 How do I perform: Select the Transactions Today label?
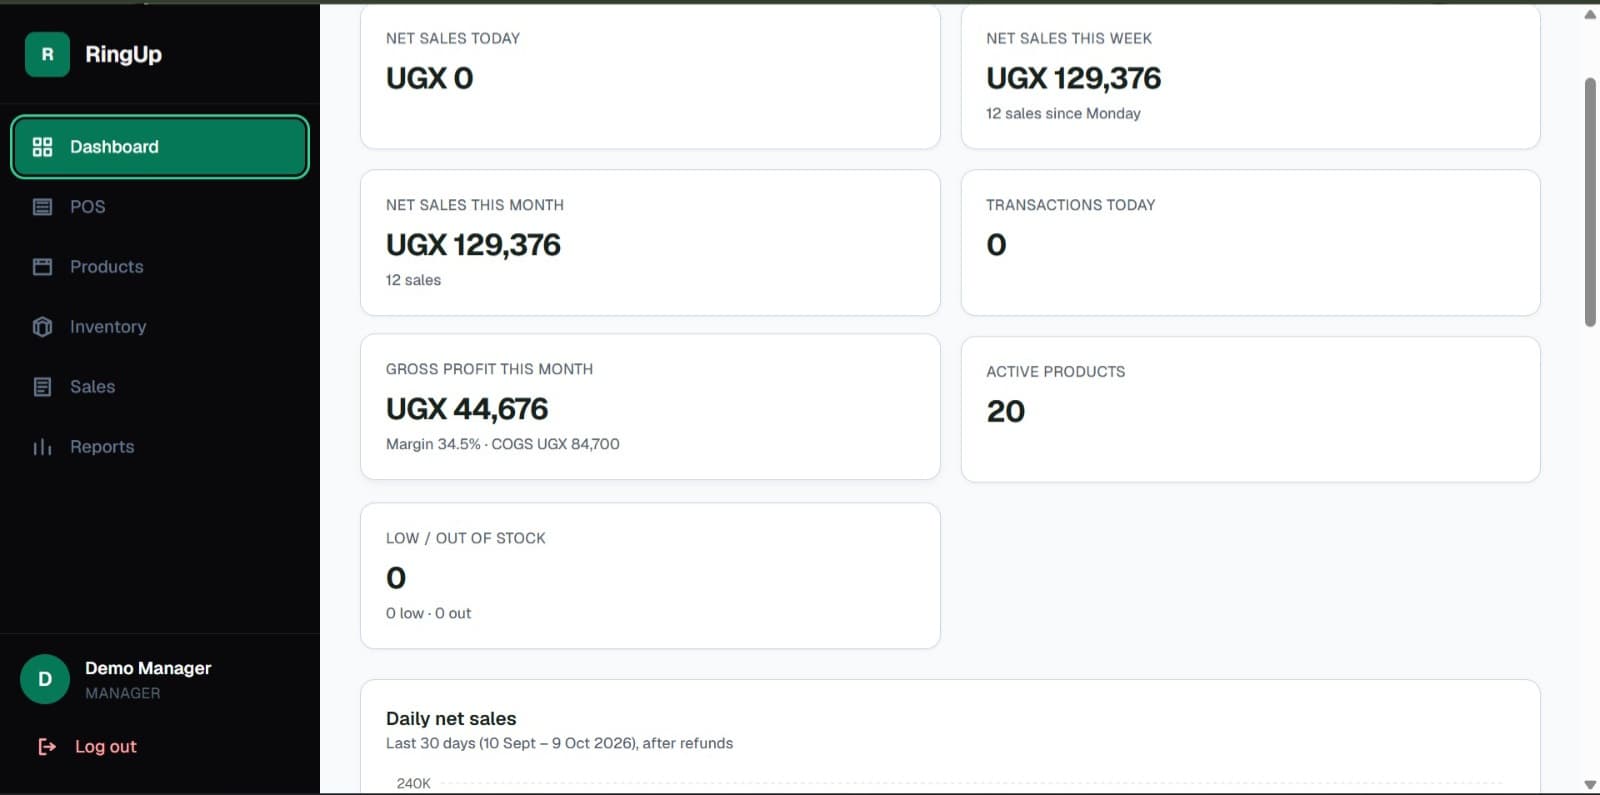(1070, 205)
